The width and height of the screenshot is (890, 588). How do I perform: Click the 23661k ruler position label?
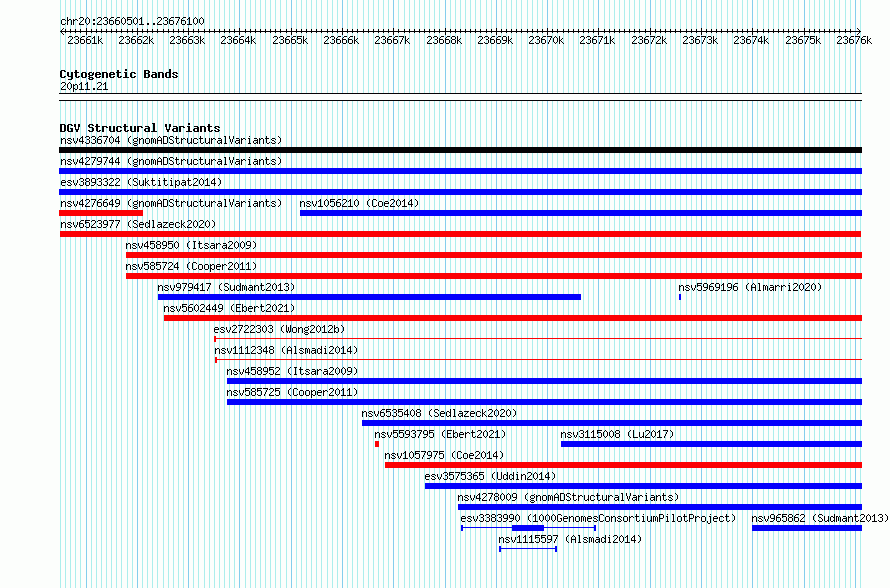85,40
